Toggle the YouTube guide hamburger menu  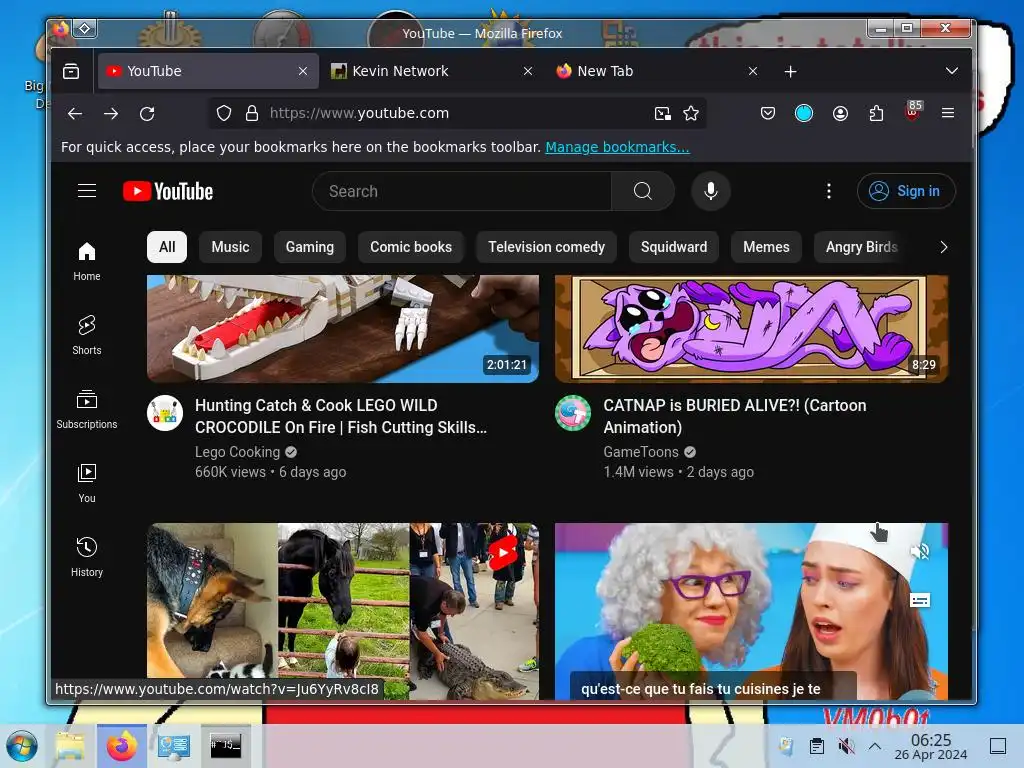[87, 191]
